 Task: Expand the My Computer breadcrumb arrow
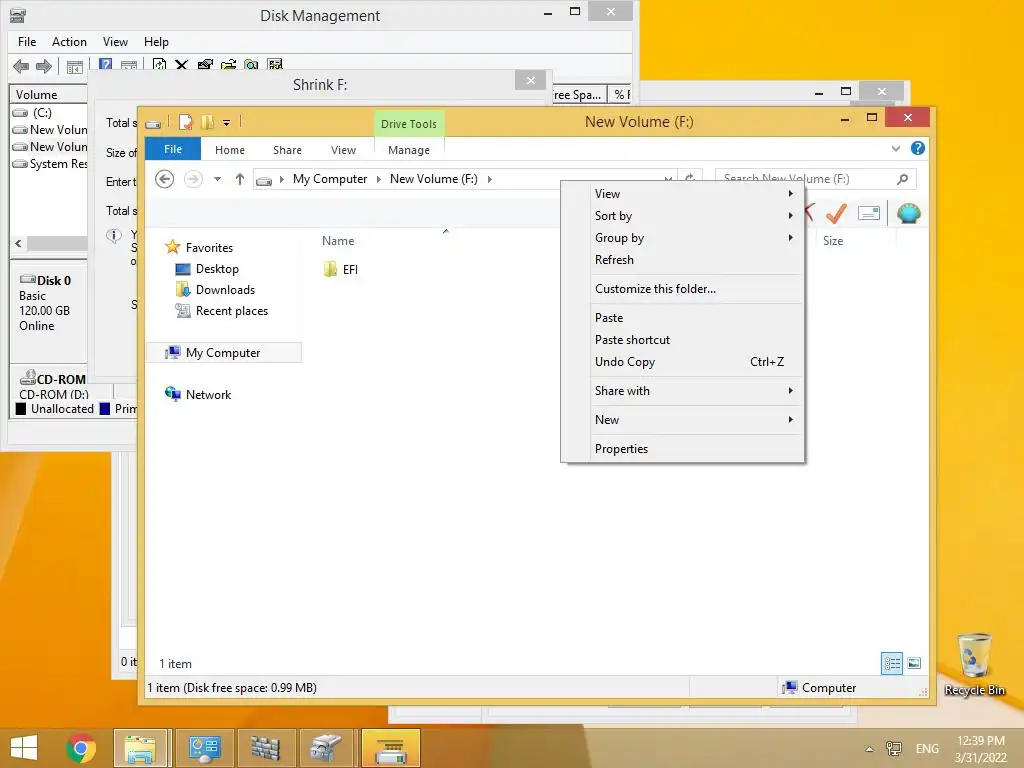coord(378,179)
